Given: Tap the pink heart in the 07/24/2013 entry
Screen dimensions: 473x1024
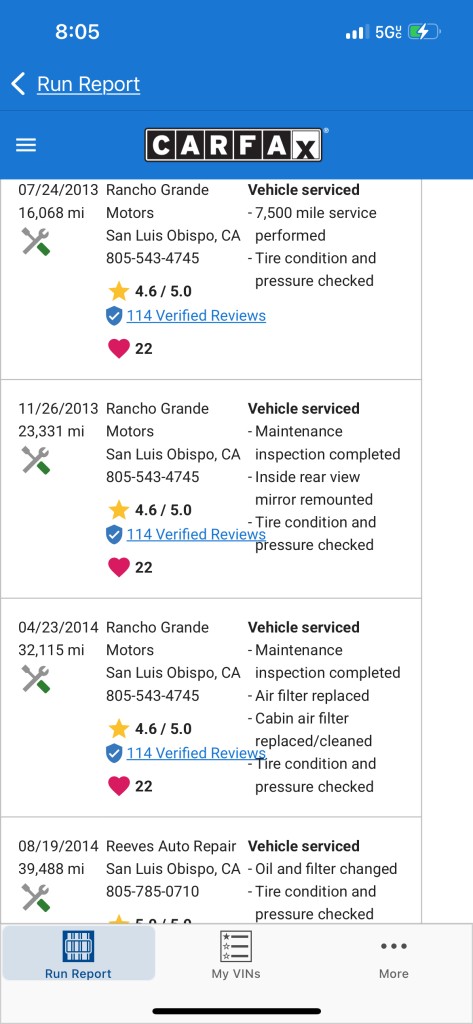Looking at the screenshot, I should (119, 349).
